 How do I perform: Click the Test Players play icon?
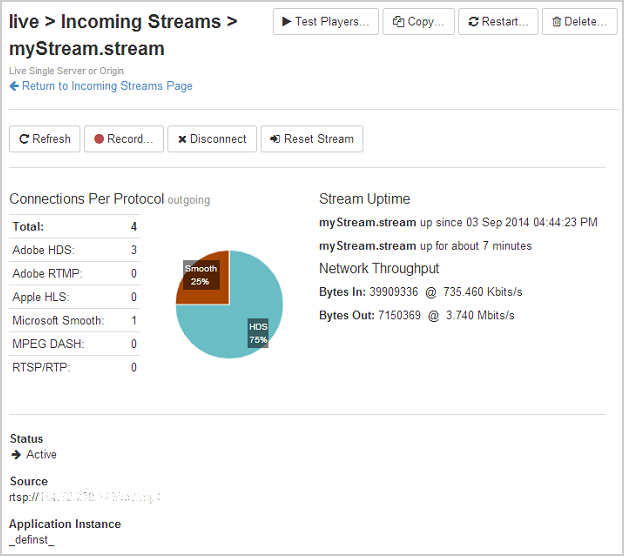(x=286, y=22)
